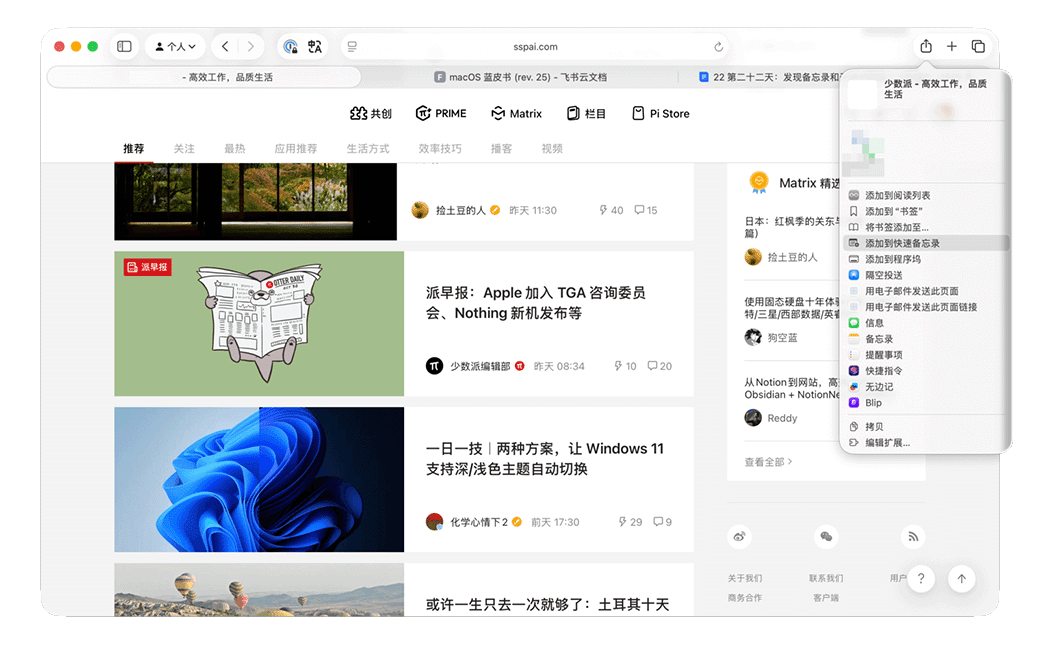Open the Windows 11 theme article thumbnail
The image size is (1040, 670).
pos(259,479)
